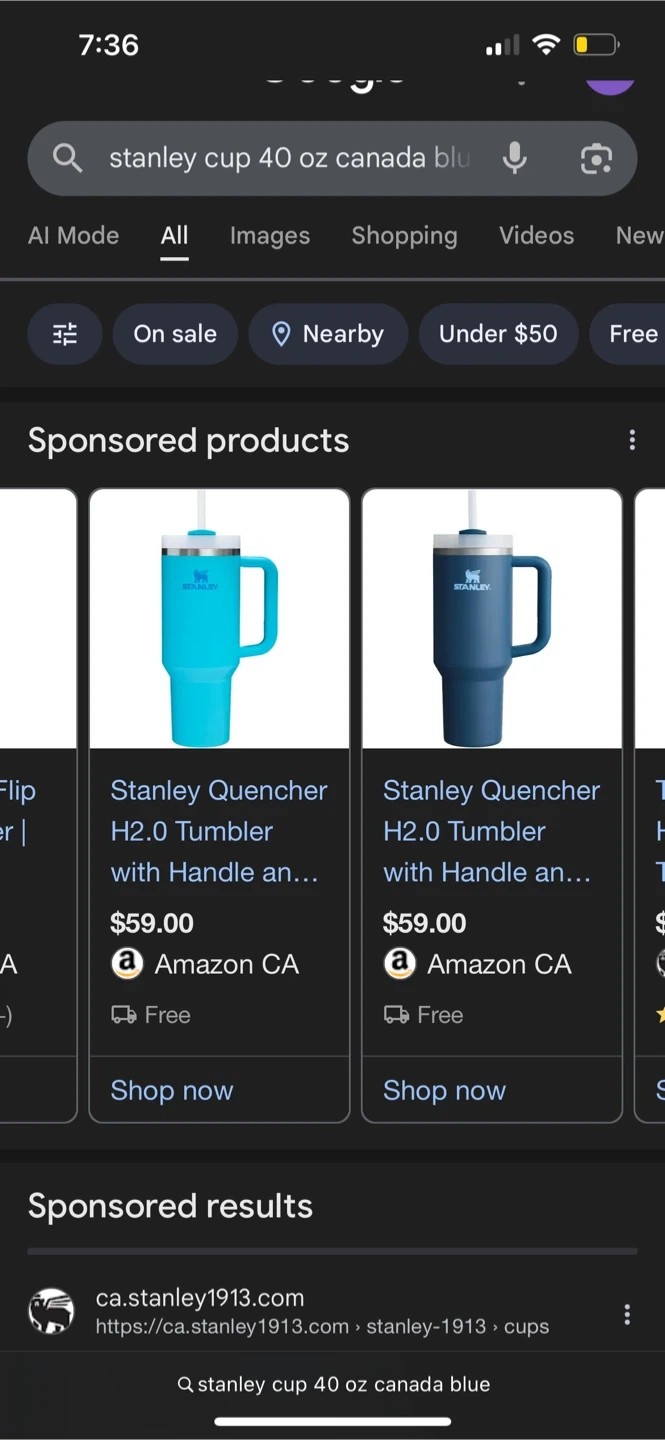Image resolution: width=665 pixels, height=1440 pixels.
Task: Select the AI Mode tab
Action: (x=73, y=236)
